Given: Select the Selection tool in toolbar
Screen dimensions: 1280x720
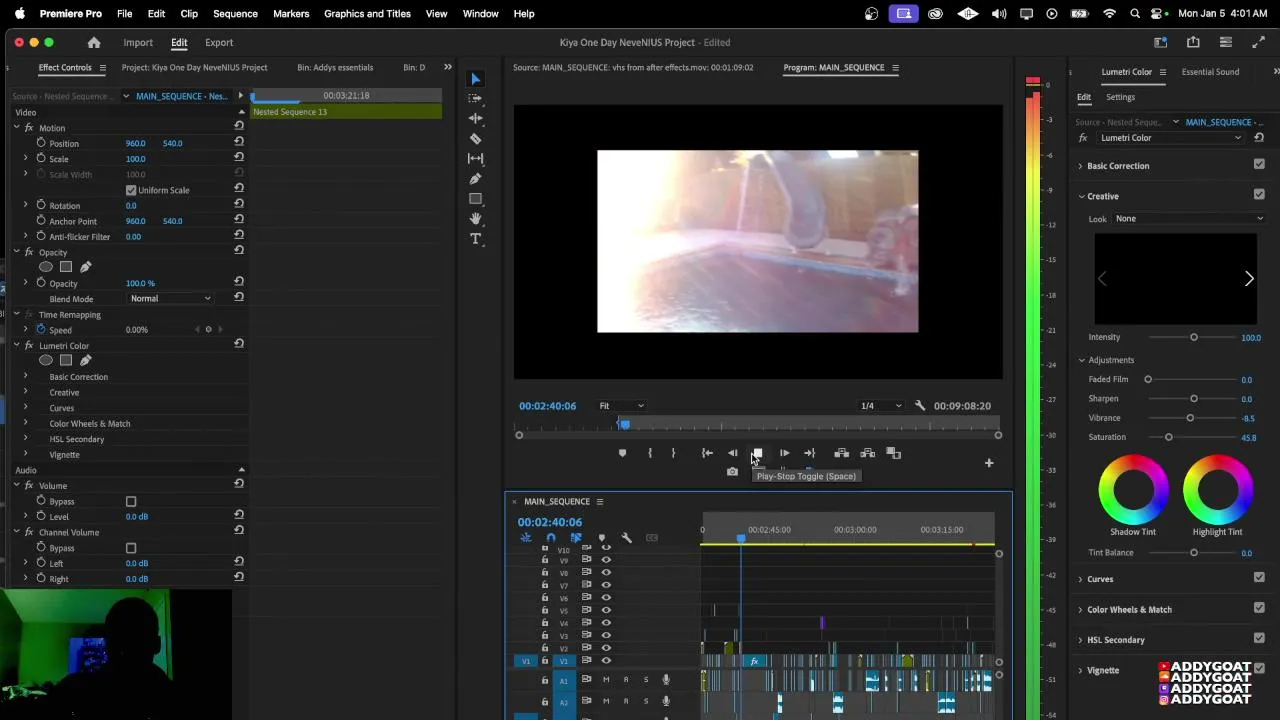Looking at the screenshot, I should tap(476, 79).
